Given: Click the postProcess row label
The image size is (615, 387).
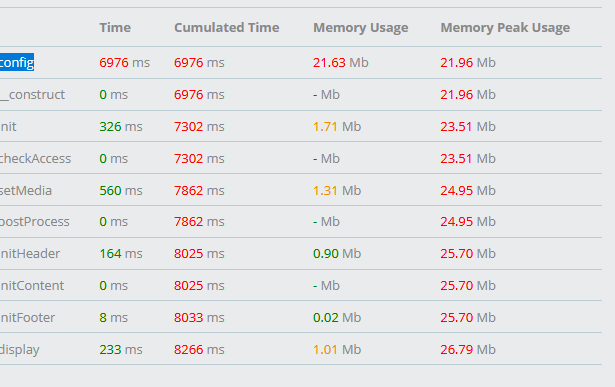Looking at the screenshot, I should tap(35, 222).
